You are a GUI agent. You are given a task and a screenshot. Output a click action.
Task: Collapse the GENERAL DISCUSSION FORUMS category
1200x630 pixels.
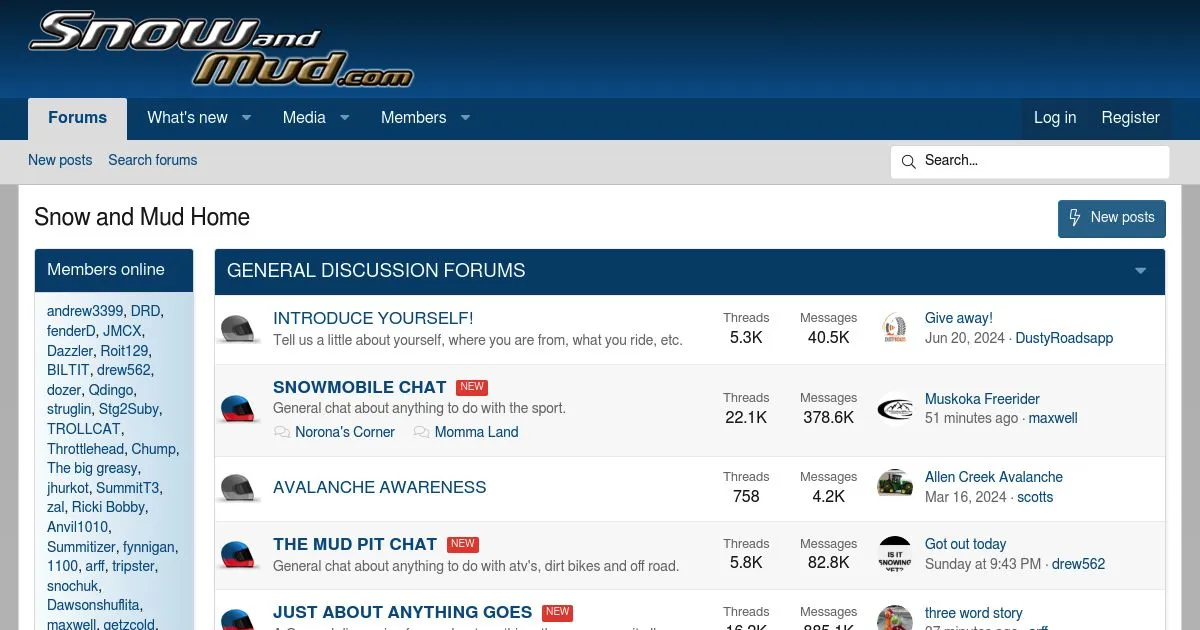pyautogui.click(x=1141, y=271)
